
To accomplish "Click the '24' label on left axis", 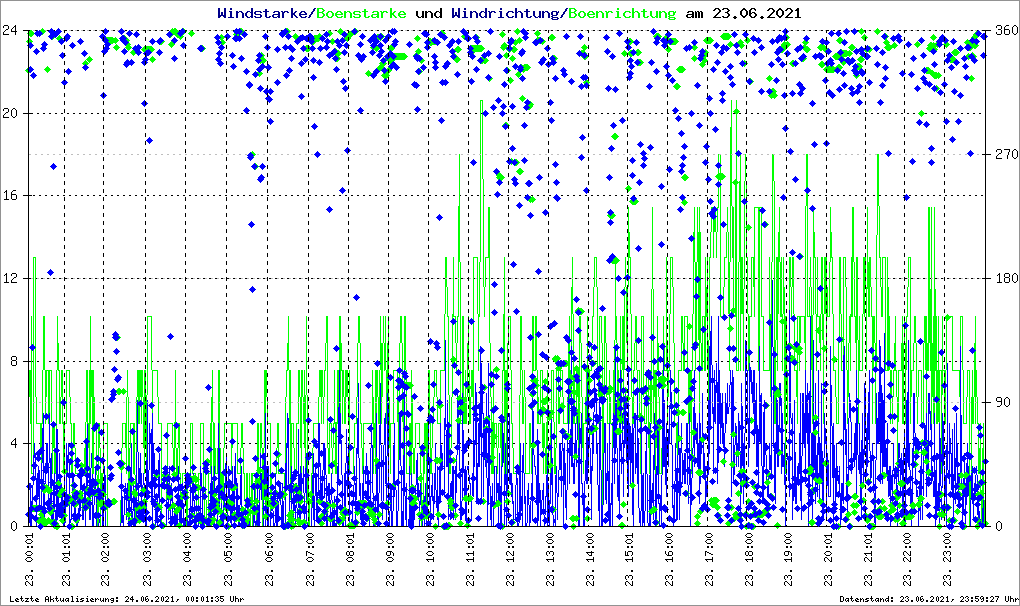I will [12, 30].
